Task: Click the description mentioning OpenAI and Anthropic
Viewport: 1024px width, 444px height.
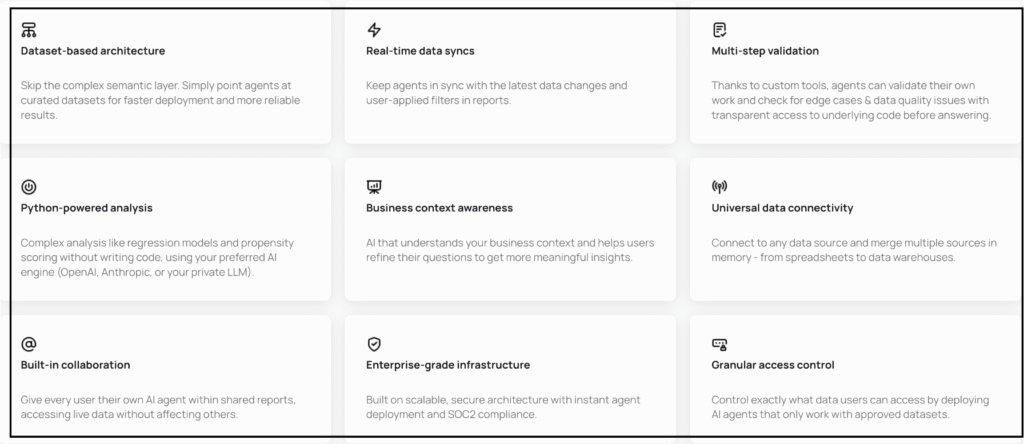Action: click(x=157, y=257)
